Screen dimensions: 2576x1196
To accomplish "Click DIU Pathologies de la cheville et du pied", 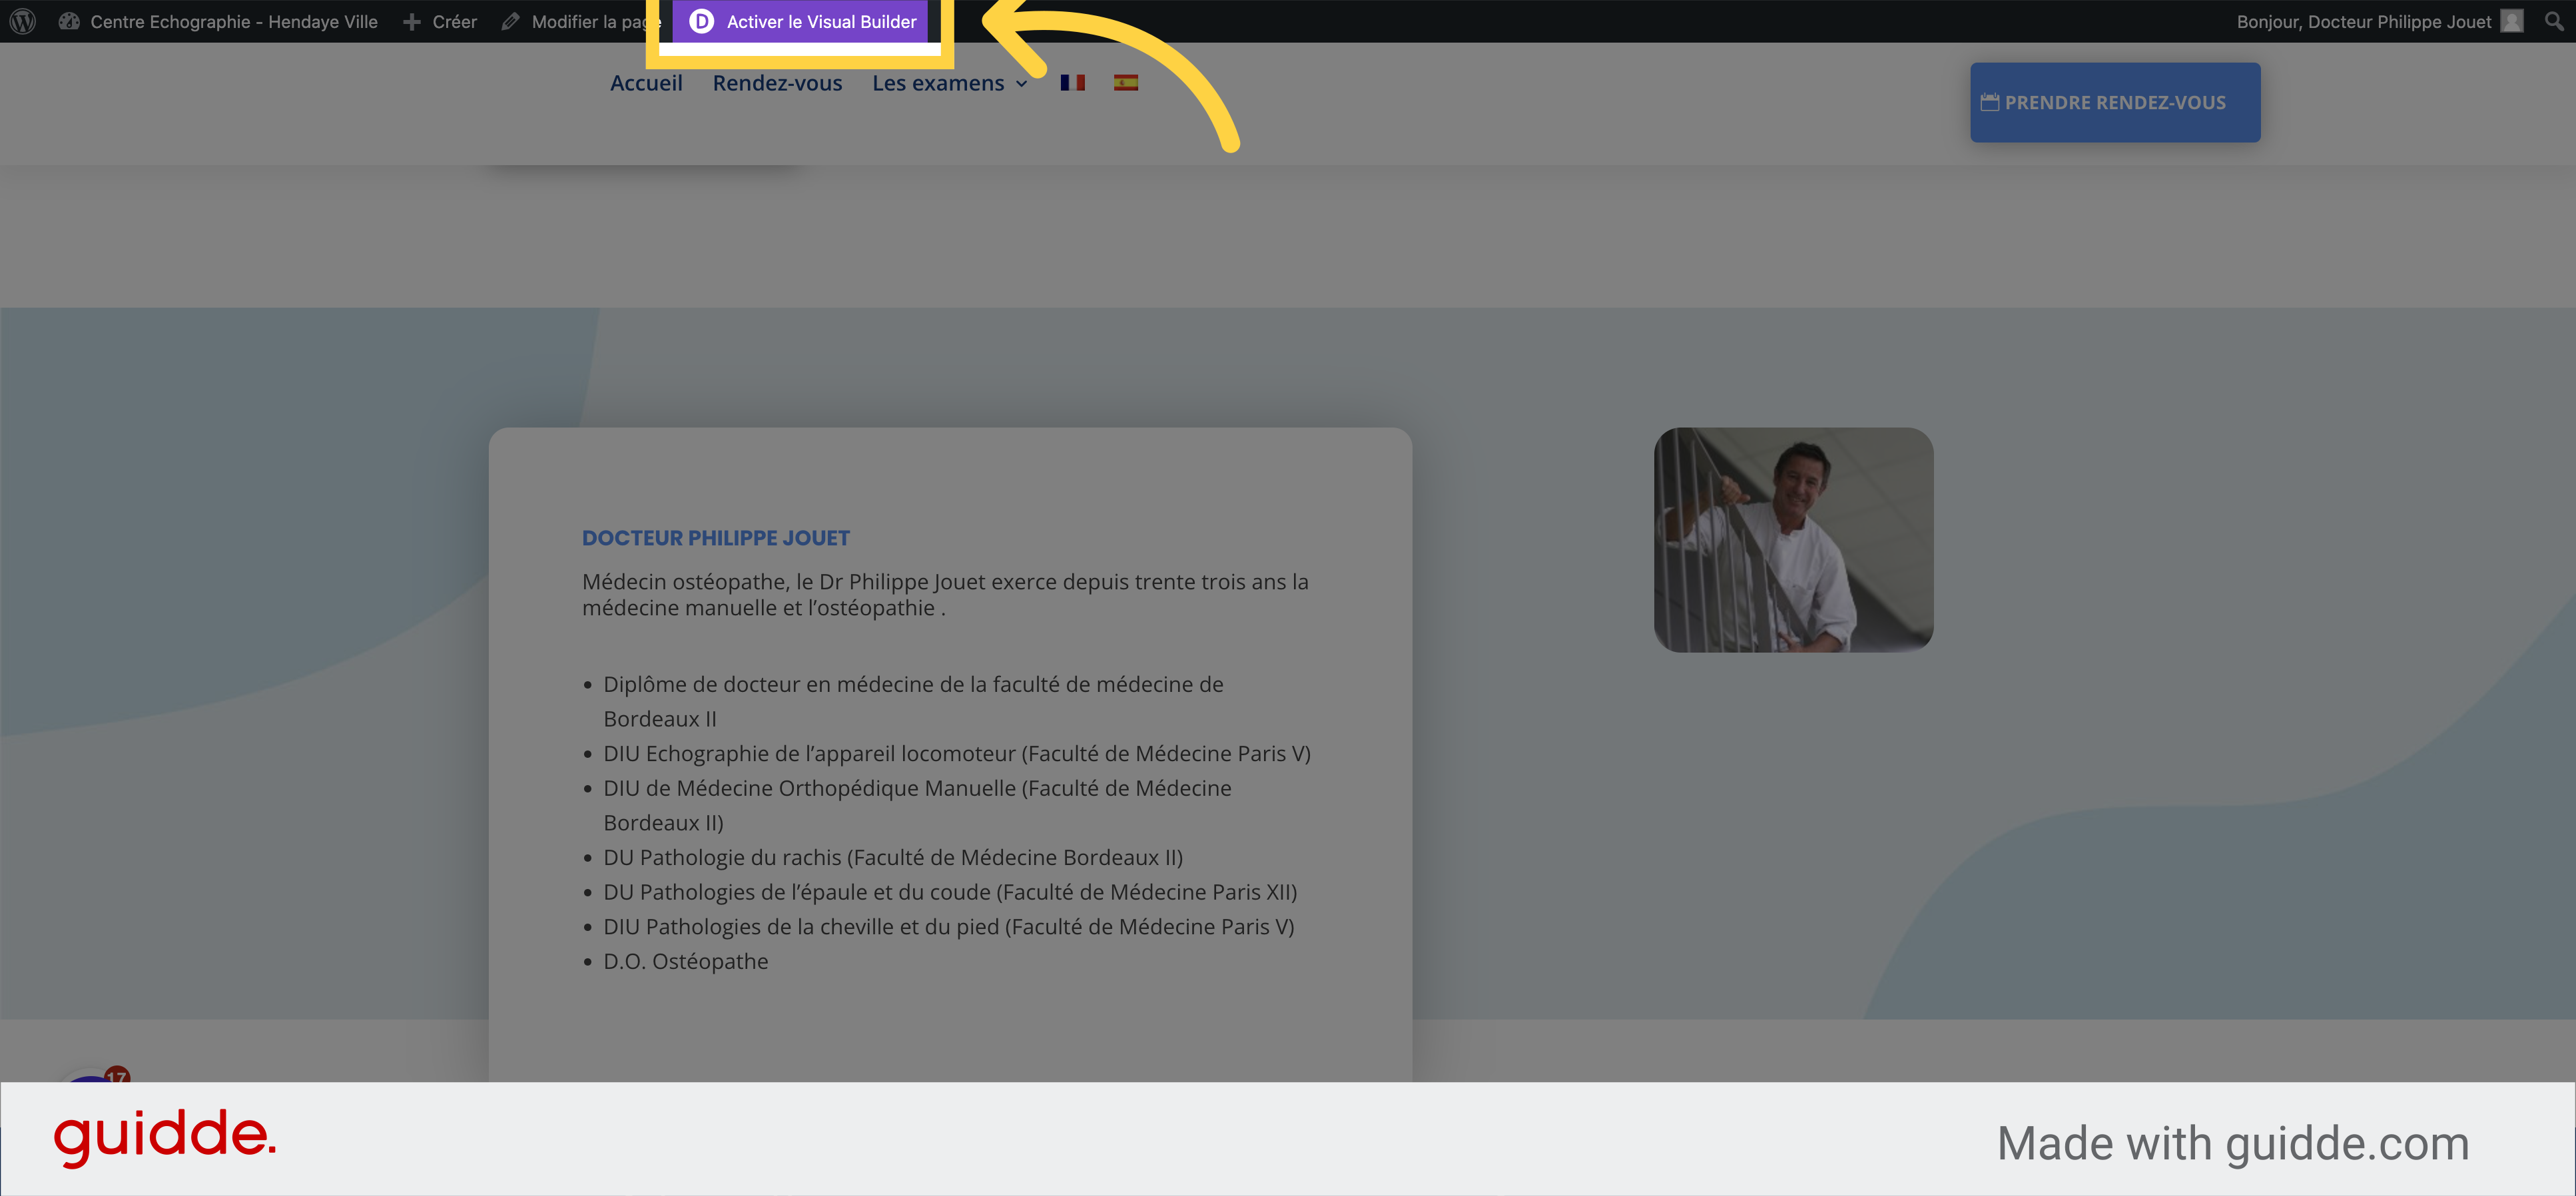I will [x=948, y=926].
